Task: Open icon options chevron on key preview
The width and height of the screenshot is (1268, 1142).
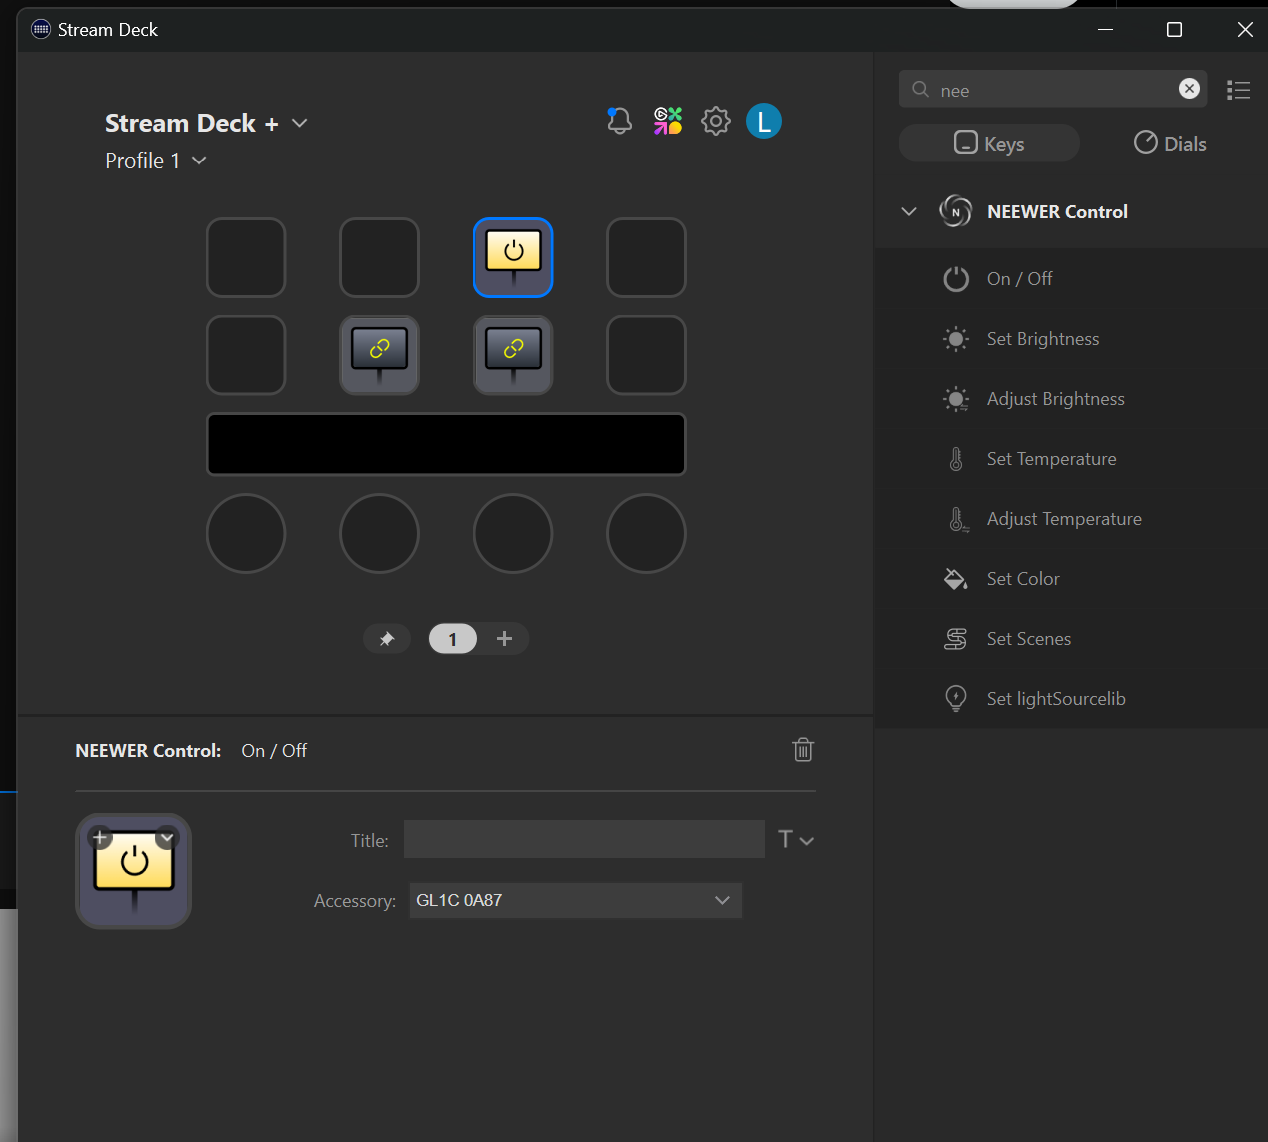Action: click(167, 837)
